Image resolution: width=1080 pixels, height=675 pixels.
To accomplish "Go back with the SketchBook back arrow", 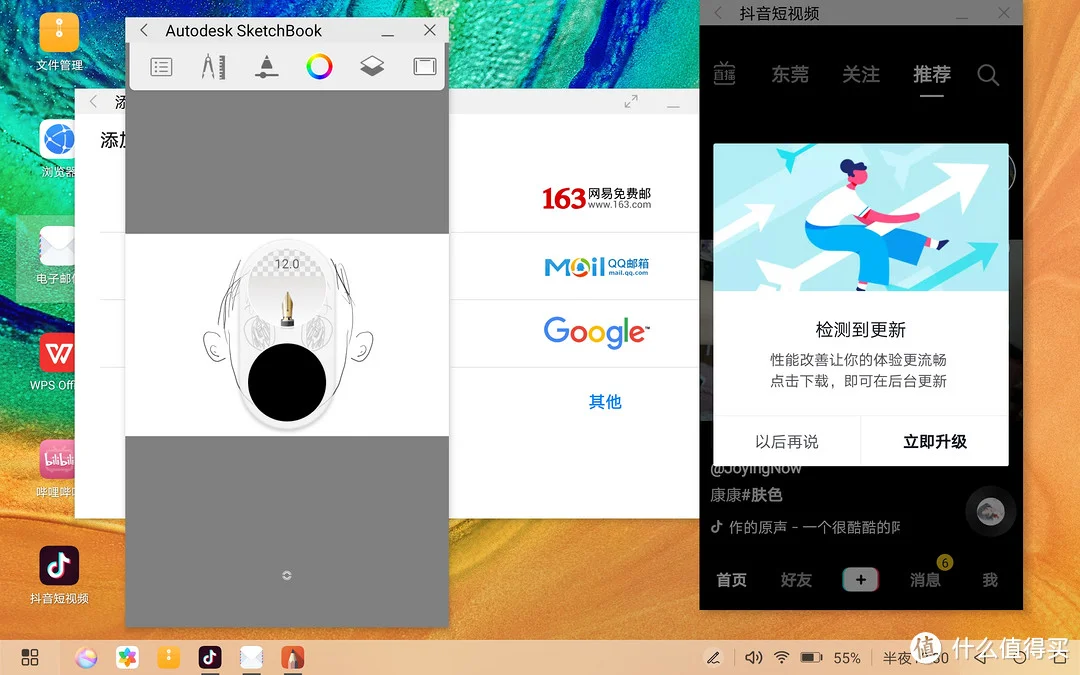I will 144,30.
